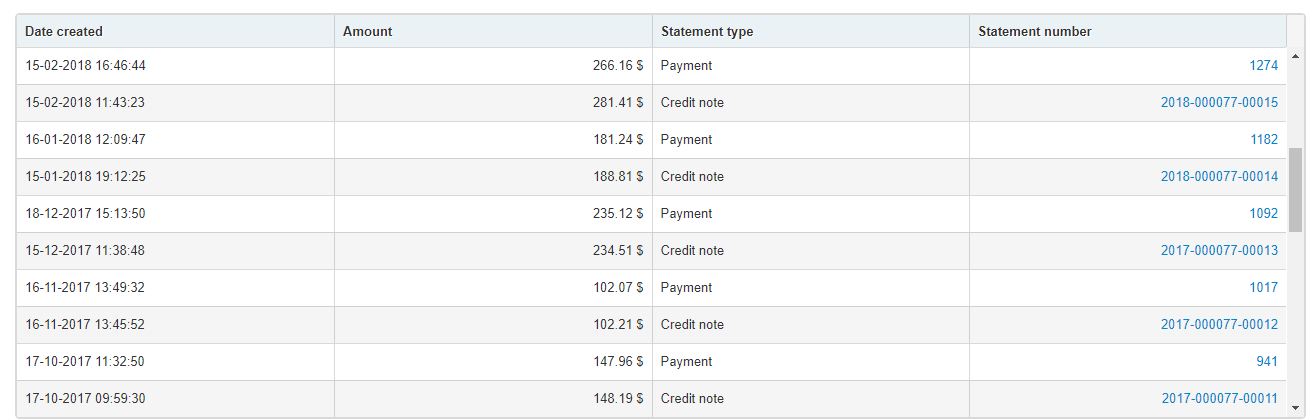1314x420 pixels.
Task: Click Payment type in 181.24 $ row
Action: click(x=686, y=140)
